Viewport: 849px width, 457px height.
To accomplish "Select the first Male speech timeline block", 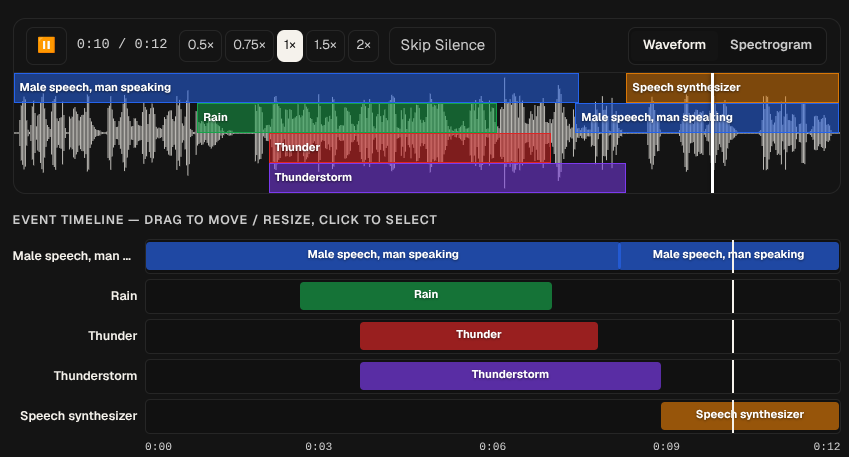I will pyautogui.click(x=382, y=256).
